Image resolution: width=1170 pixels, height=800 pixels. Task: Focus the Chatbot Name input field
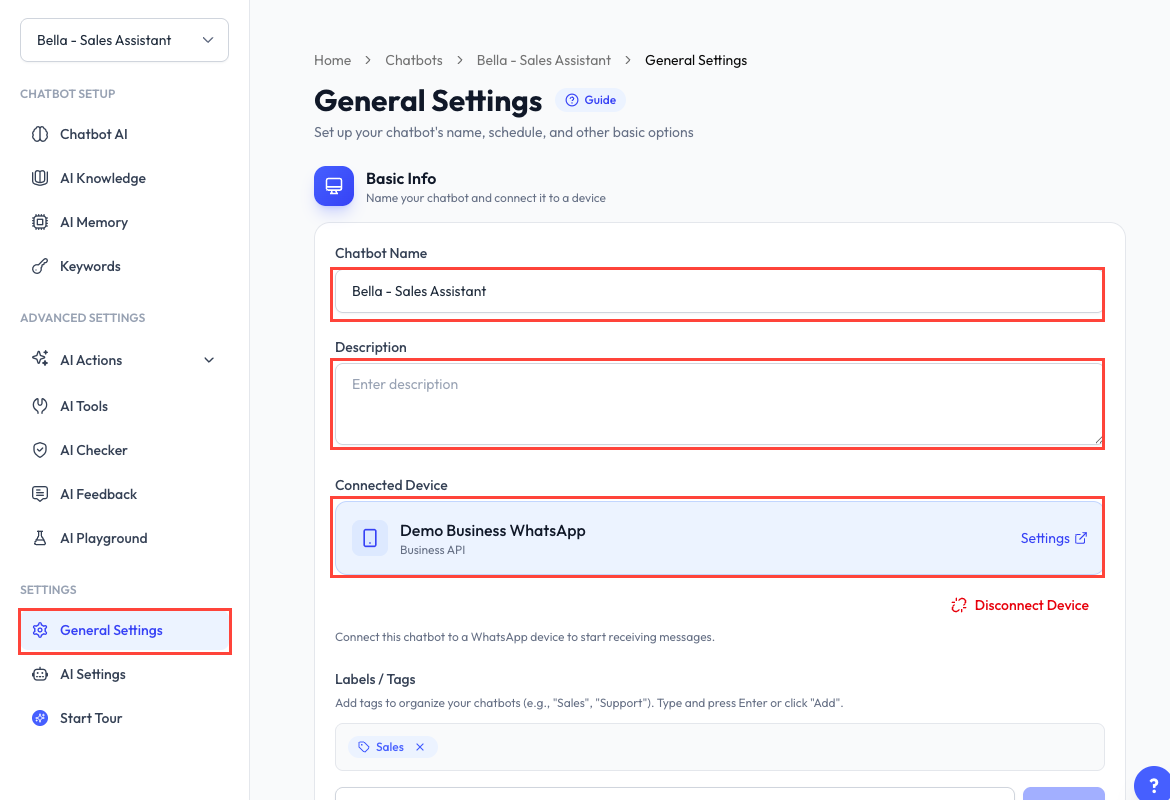pyautogui.click(x=719, y=292)
